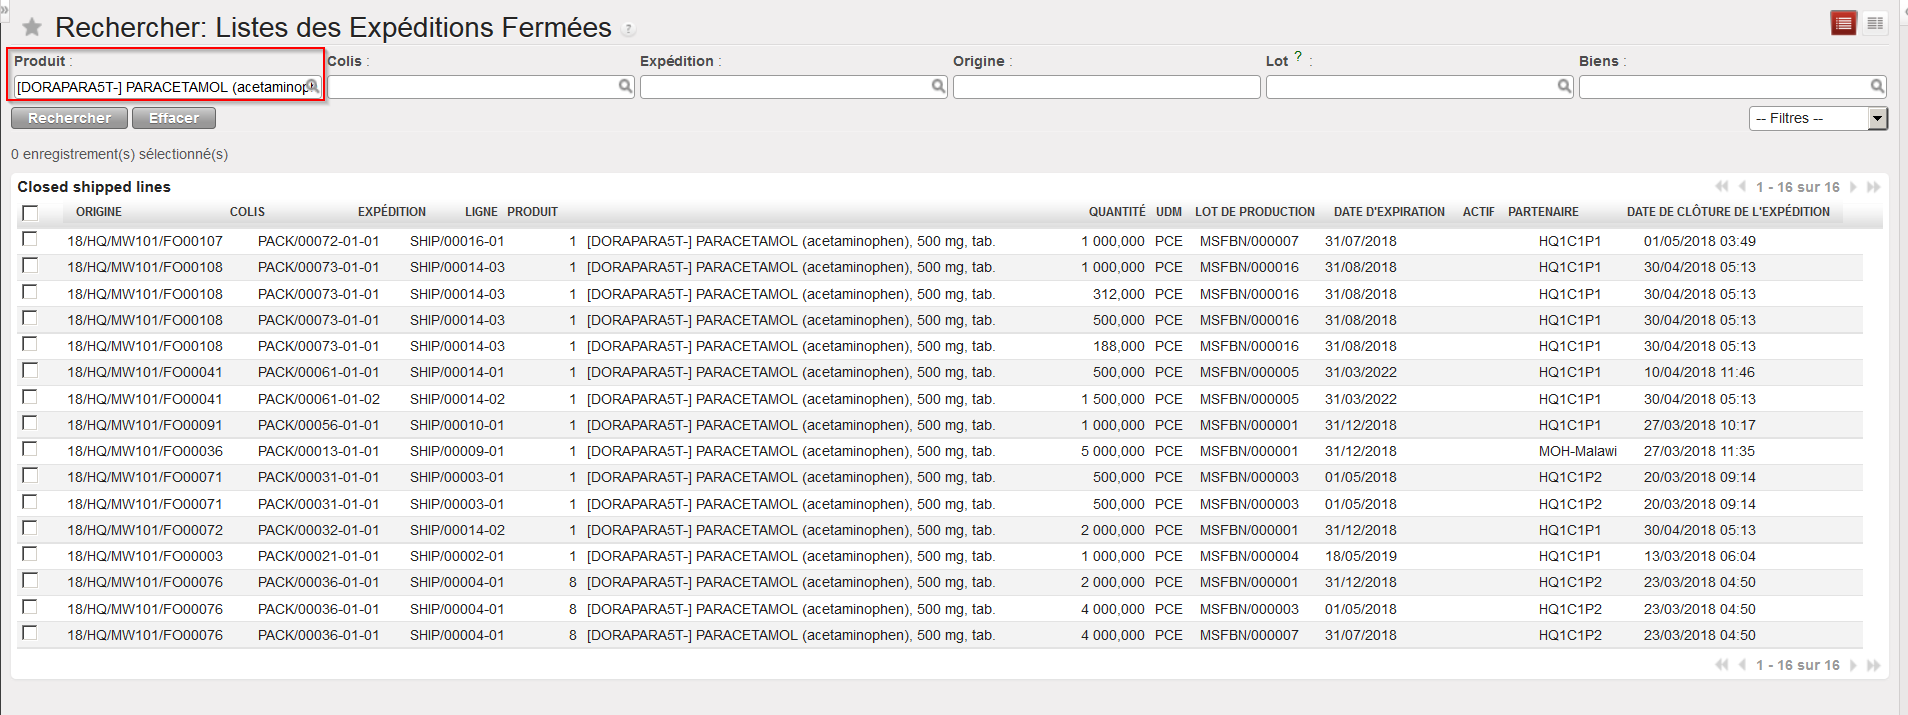Select the row checkbox for FO00107

point(30,240)
